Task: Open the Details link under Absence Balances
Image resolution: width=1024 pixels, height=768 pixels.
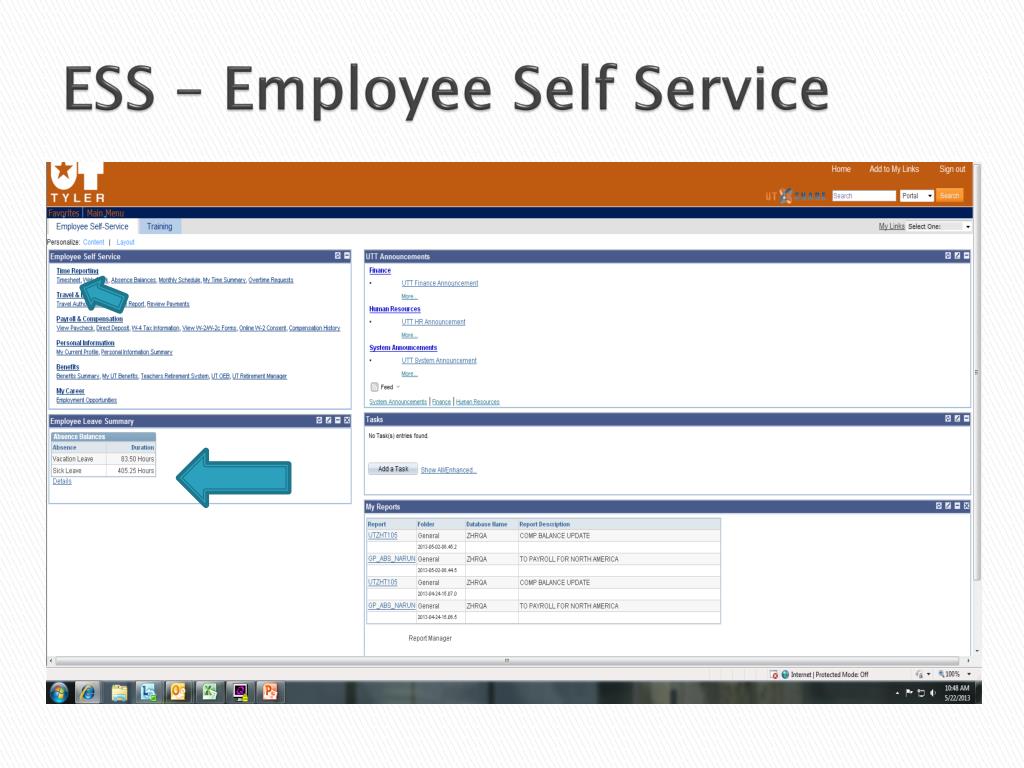Action: [x=62, y=481]
